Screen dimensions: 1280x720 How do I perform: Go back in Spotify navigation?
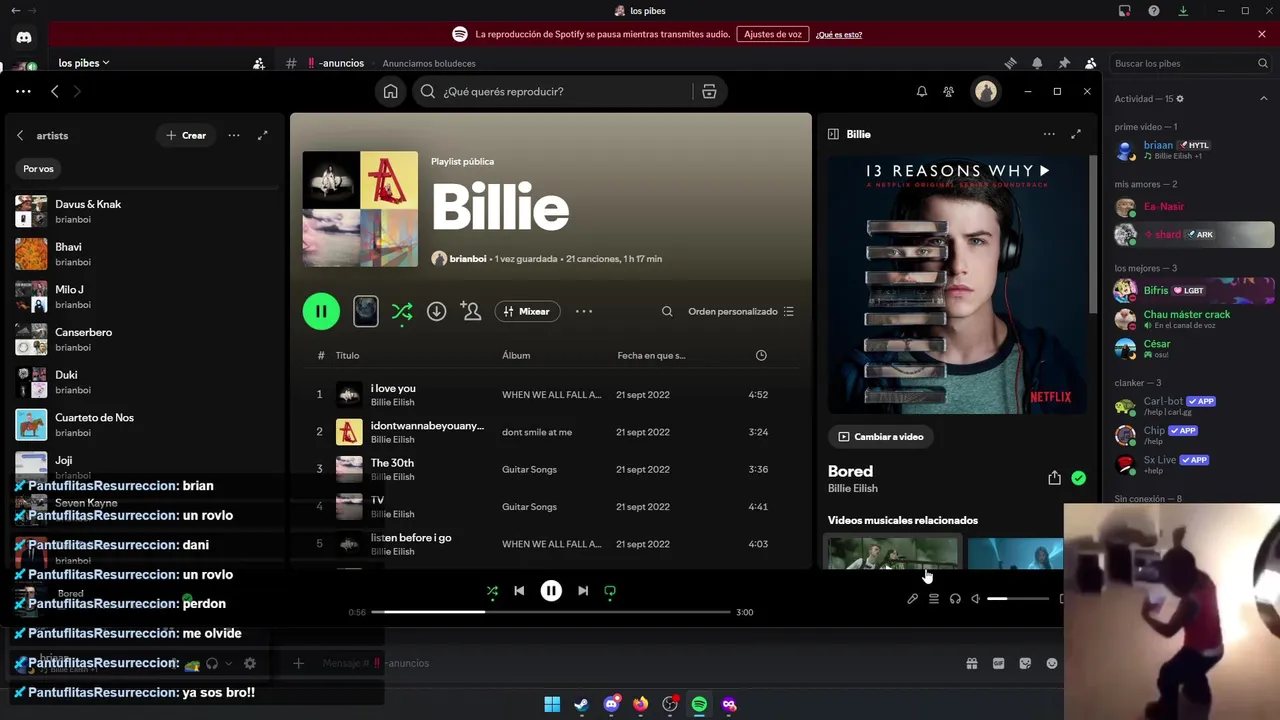click(x=55, y=91)
